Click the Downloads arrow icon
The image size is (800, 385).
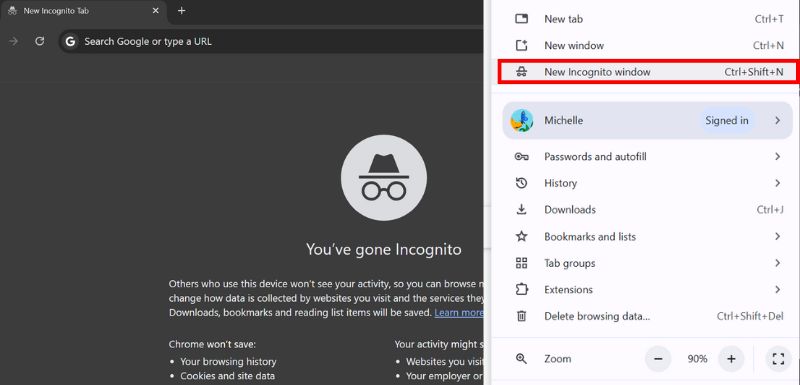[521, 210]
